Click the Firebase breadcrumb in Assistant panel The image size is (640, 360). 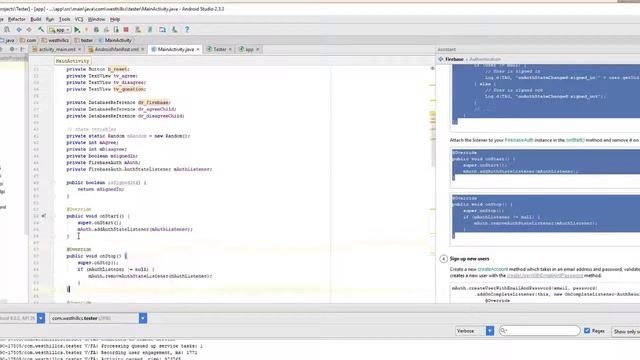pos(454,59)
